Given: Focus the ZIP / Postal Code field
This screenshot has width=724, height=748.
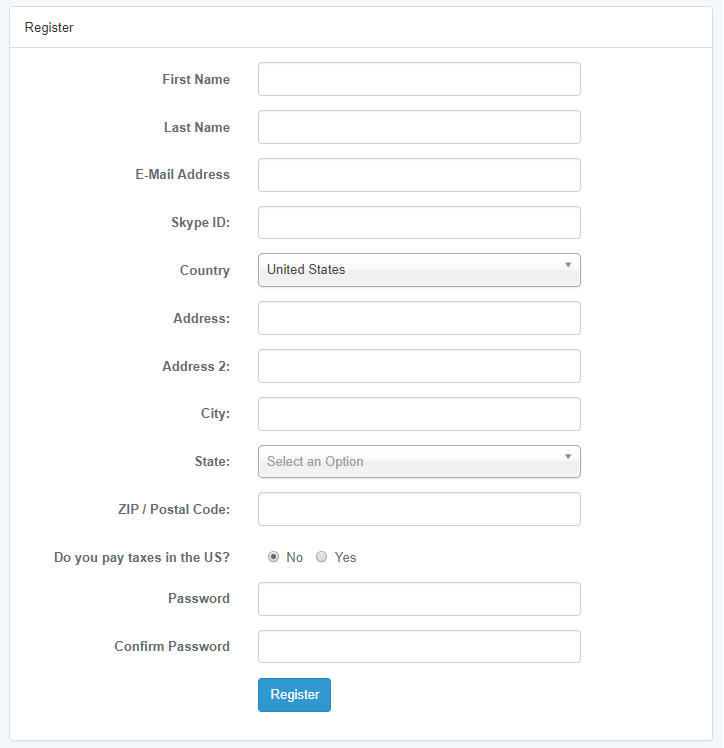Looking at the screenshot, I should (419, 509).
